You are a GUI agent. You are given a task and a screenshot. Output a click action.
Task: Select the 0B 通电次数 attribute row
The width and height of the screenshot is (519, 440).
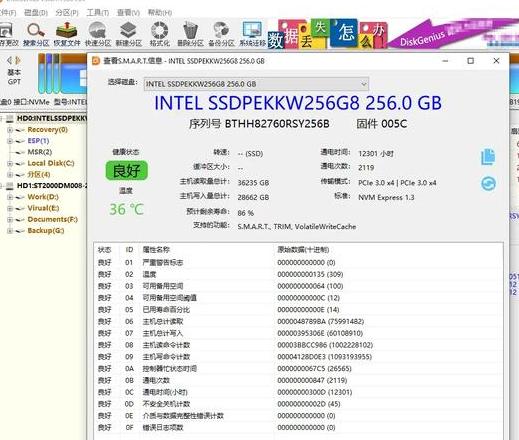(298, 380)
